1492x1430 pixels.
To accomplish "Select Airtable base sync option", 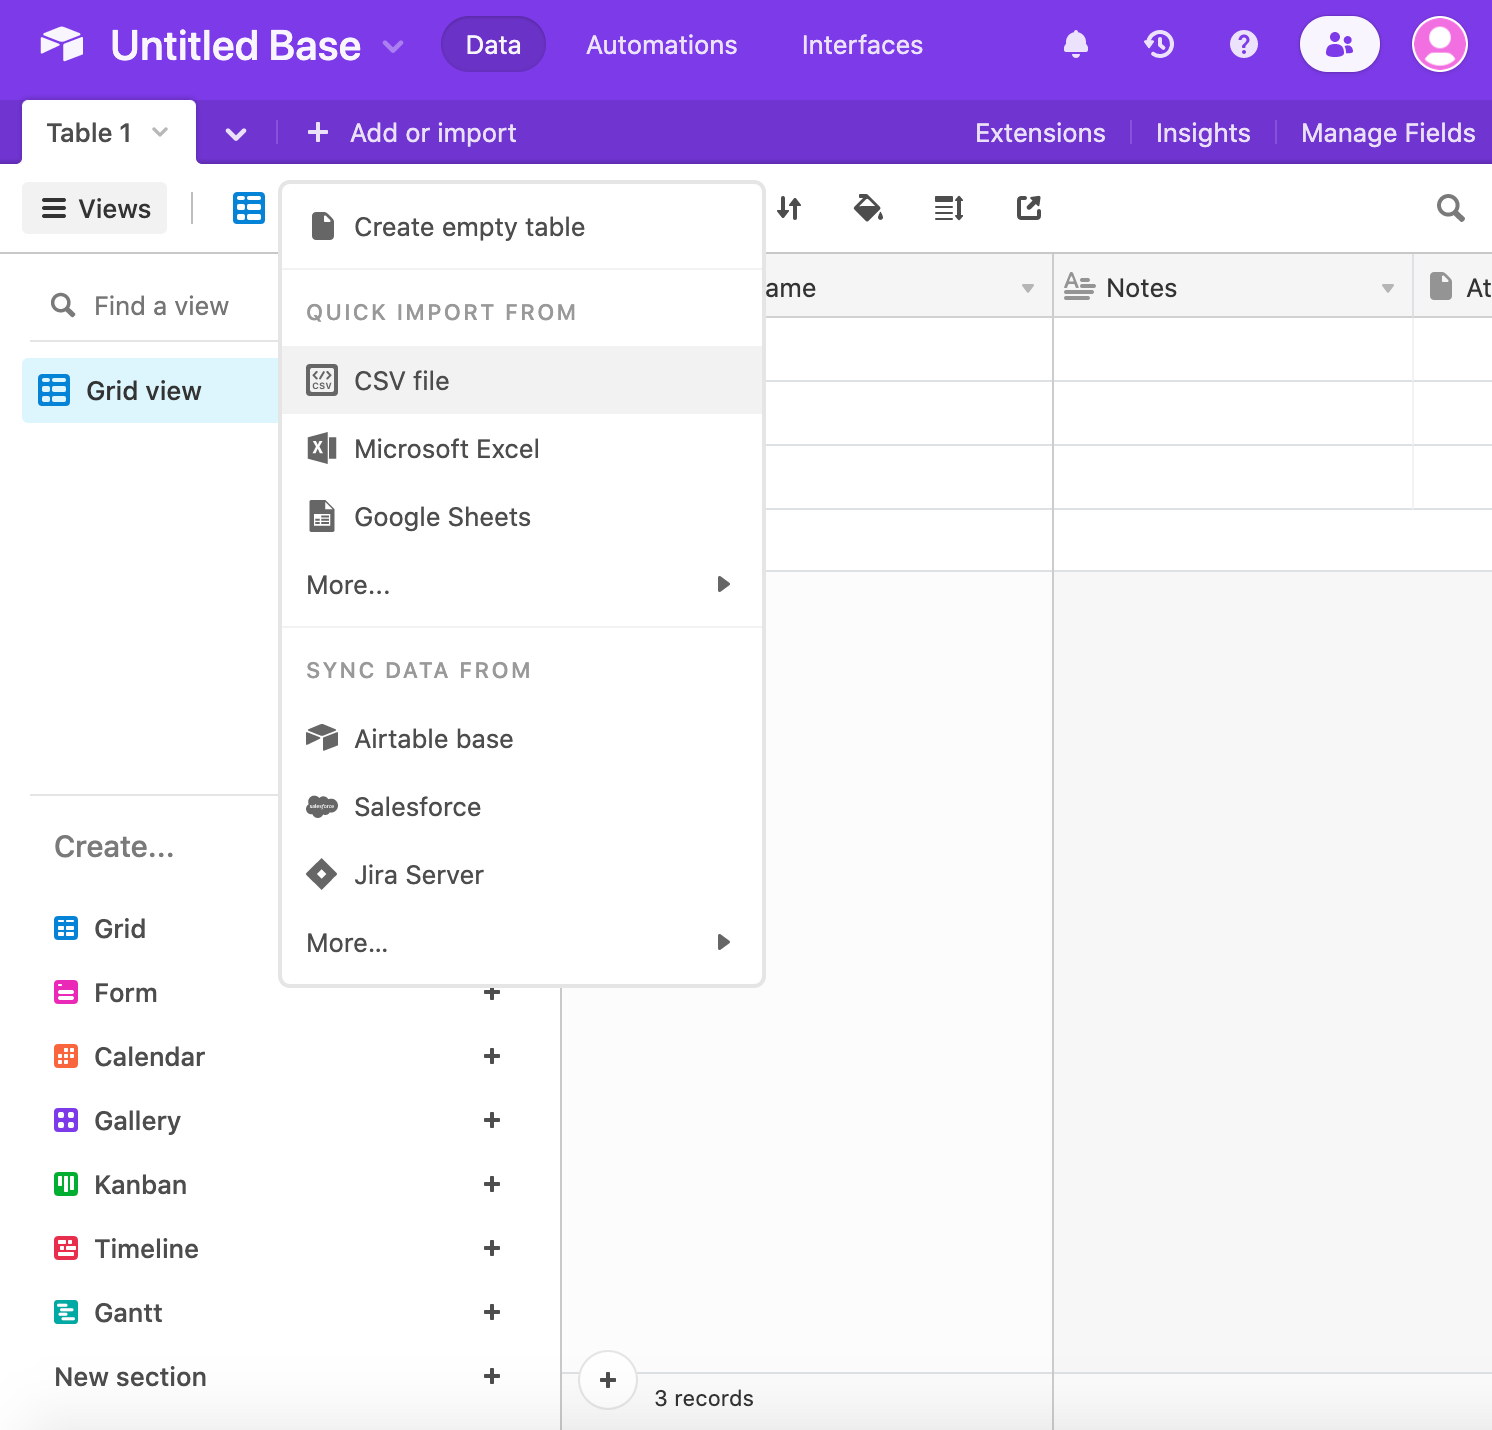I will 522,738.
